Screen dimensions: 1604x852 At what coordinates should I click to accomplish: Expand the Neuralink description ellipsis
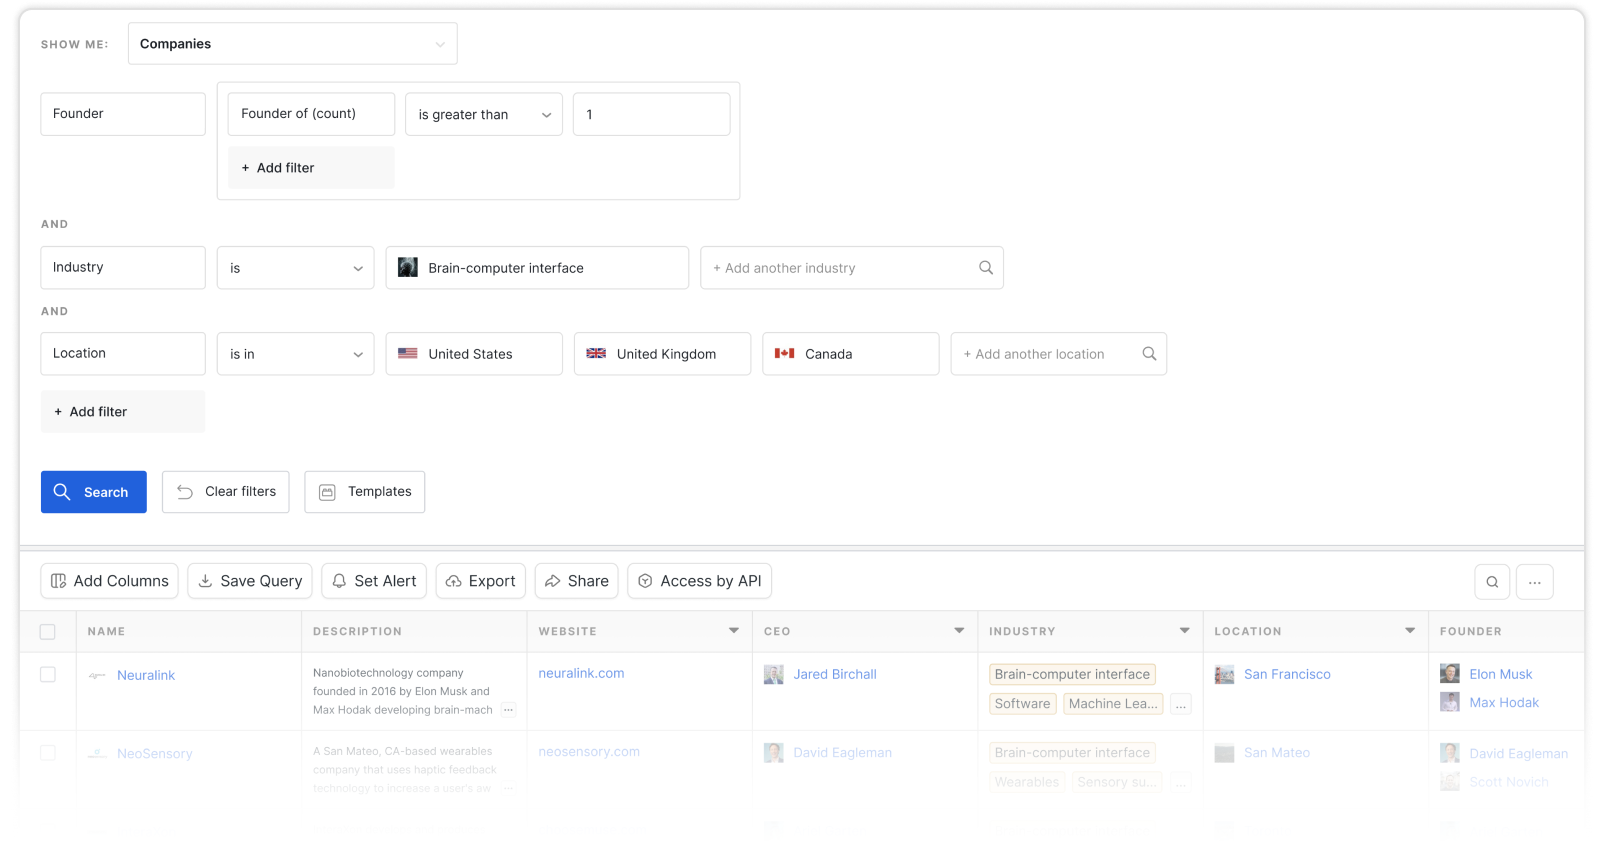pos(508,710)
